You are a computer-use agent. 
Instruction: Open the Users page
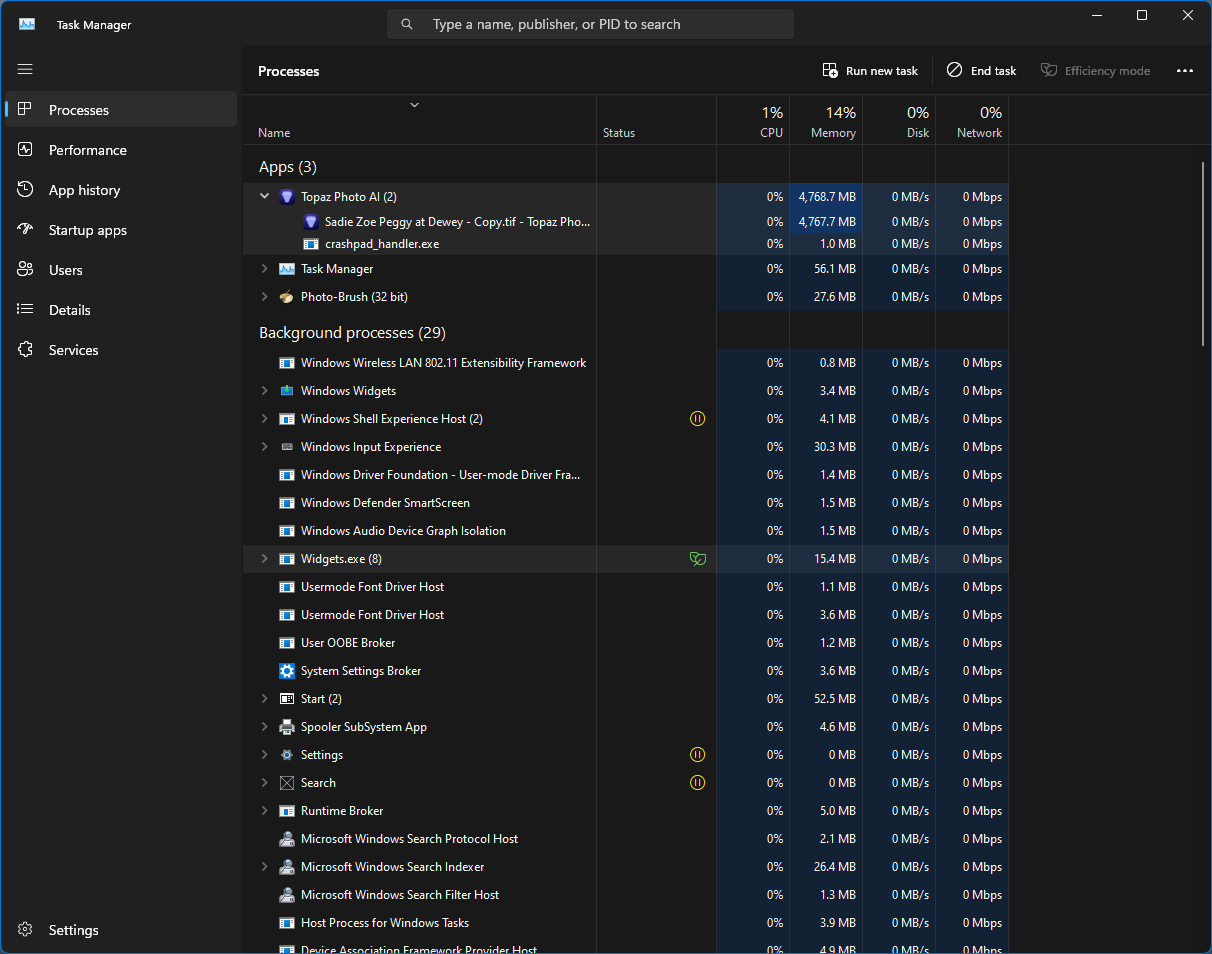pyautogui.click(x=121, y=270)
